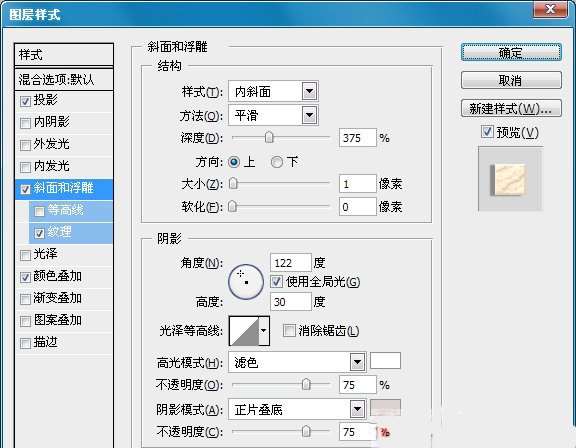
Task: Select 混合选项:默认 in the list
Action: pyautogui.click(x=64, y=79)
